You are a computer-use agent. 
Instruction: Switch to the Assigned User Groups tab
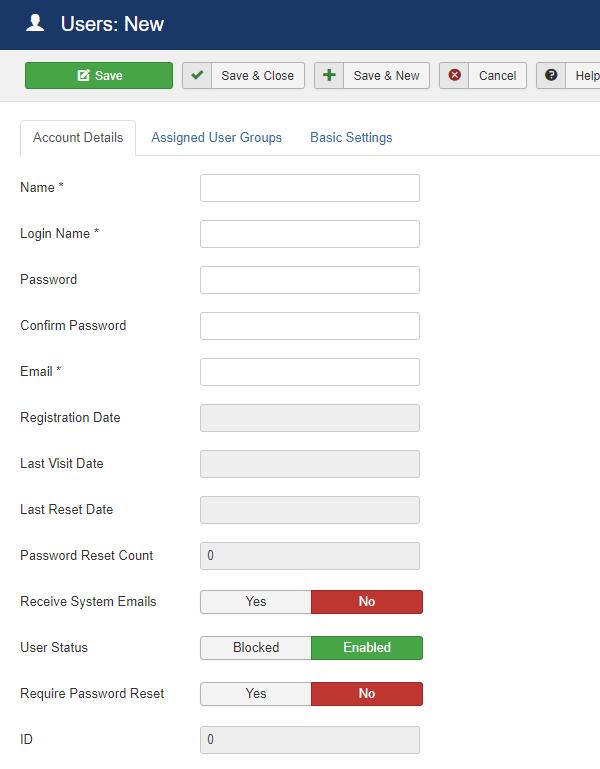click(x=216, y=138)
